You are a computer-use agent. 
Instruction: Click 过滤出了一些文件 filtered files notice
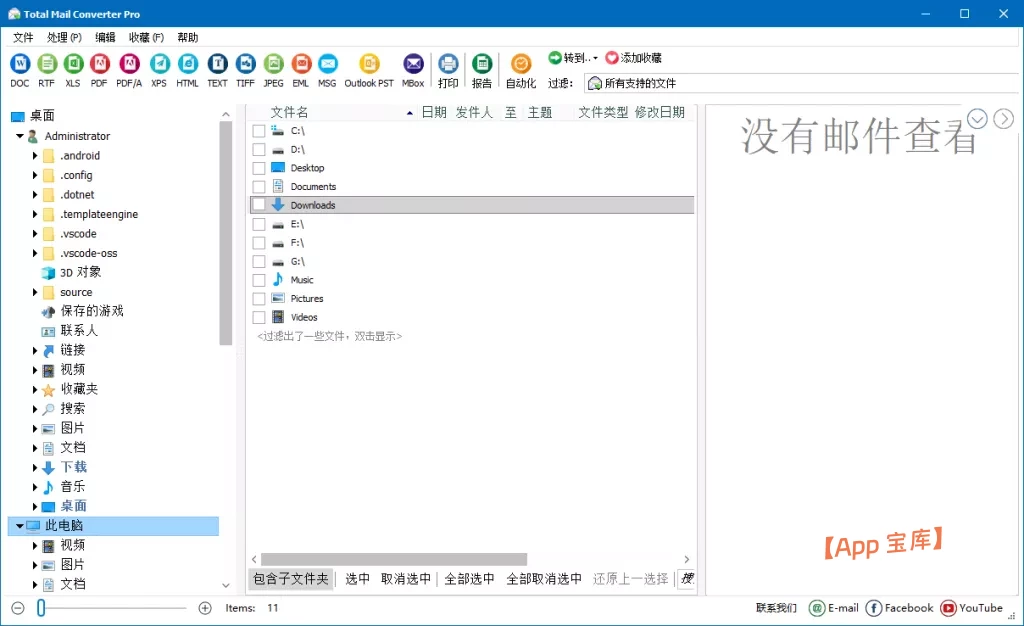pyautogui.click(x=329, y=337)
